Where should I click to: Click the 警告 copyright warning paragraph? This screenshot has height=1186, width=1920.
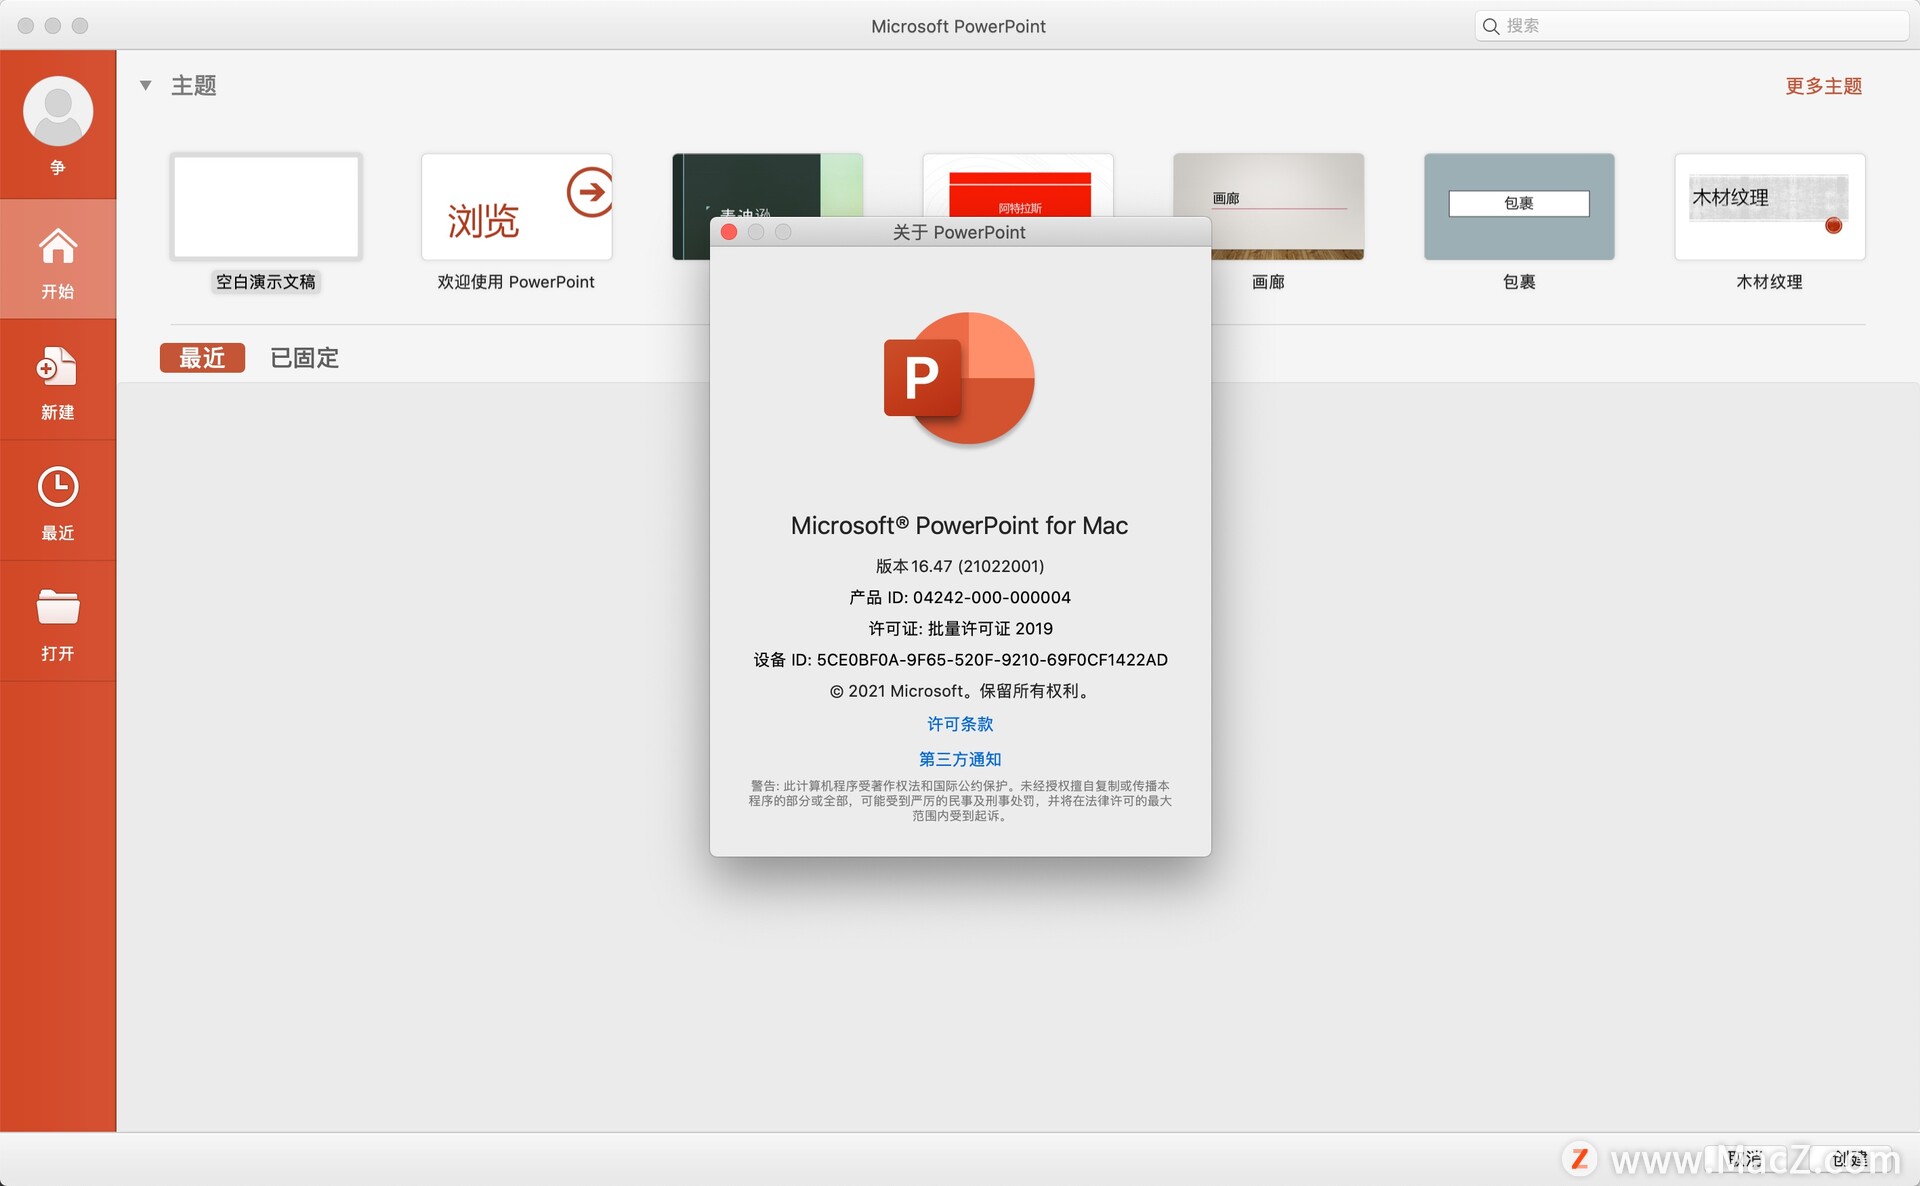[x=960, y=801]
